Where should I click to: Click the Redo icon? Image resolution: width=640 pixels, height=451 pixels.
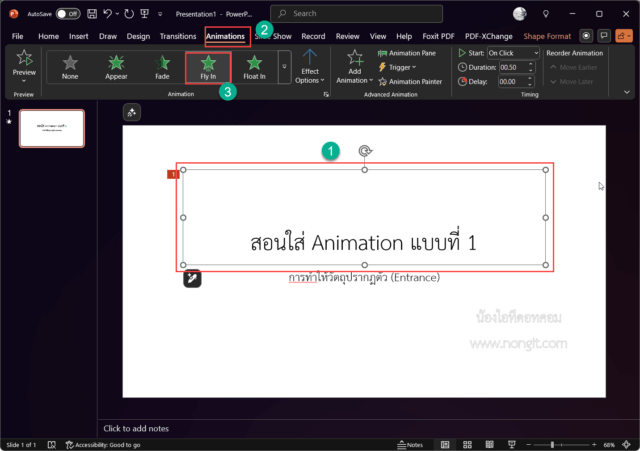click(129, 14)
